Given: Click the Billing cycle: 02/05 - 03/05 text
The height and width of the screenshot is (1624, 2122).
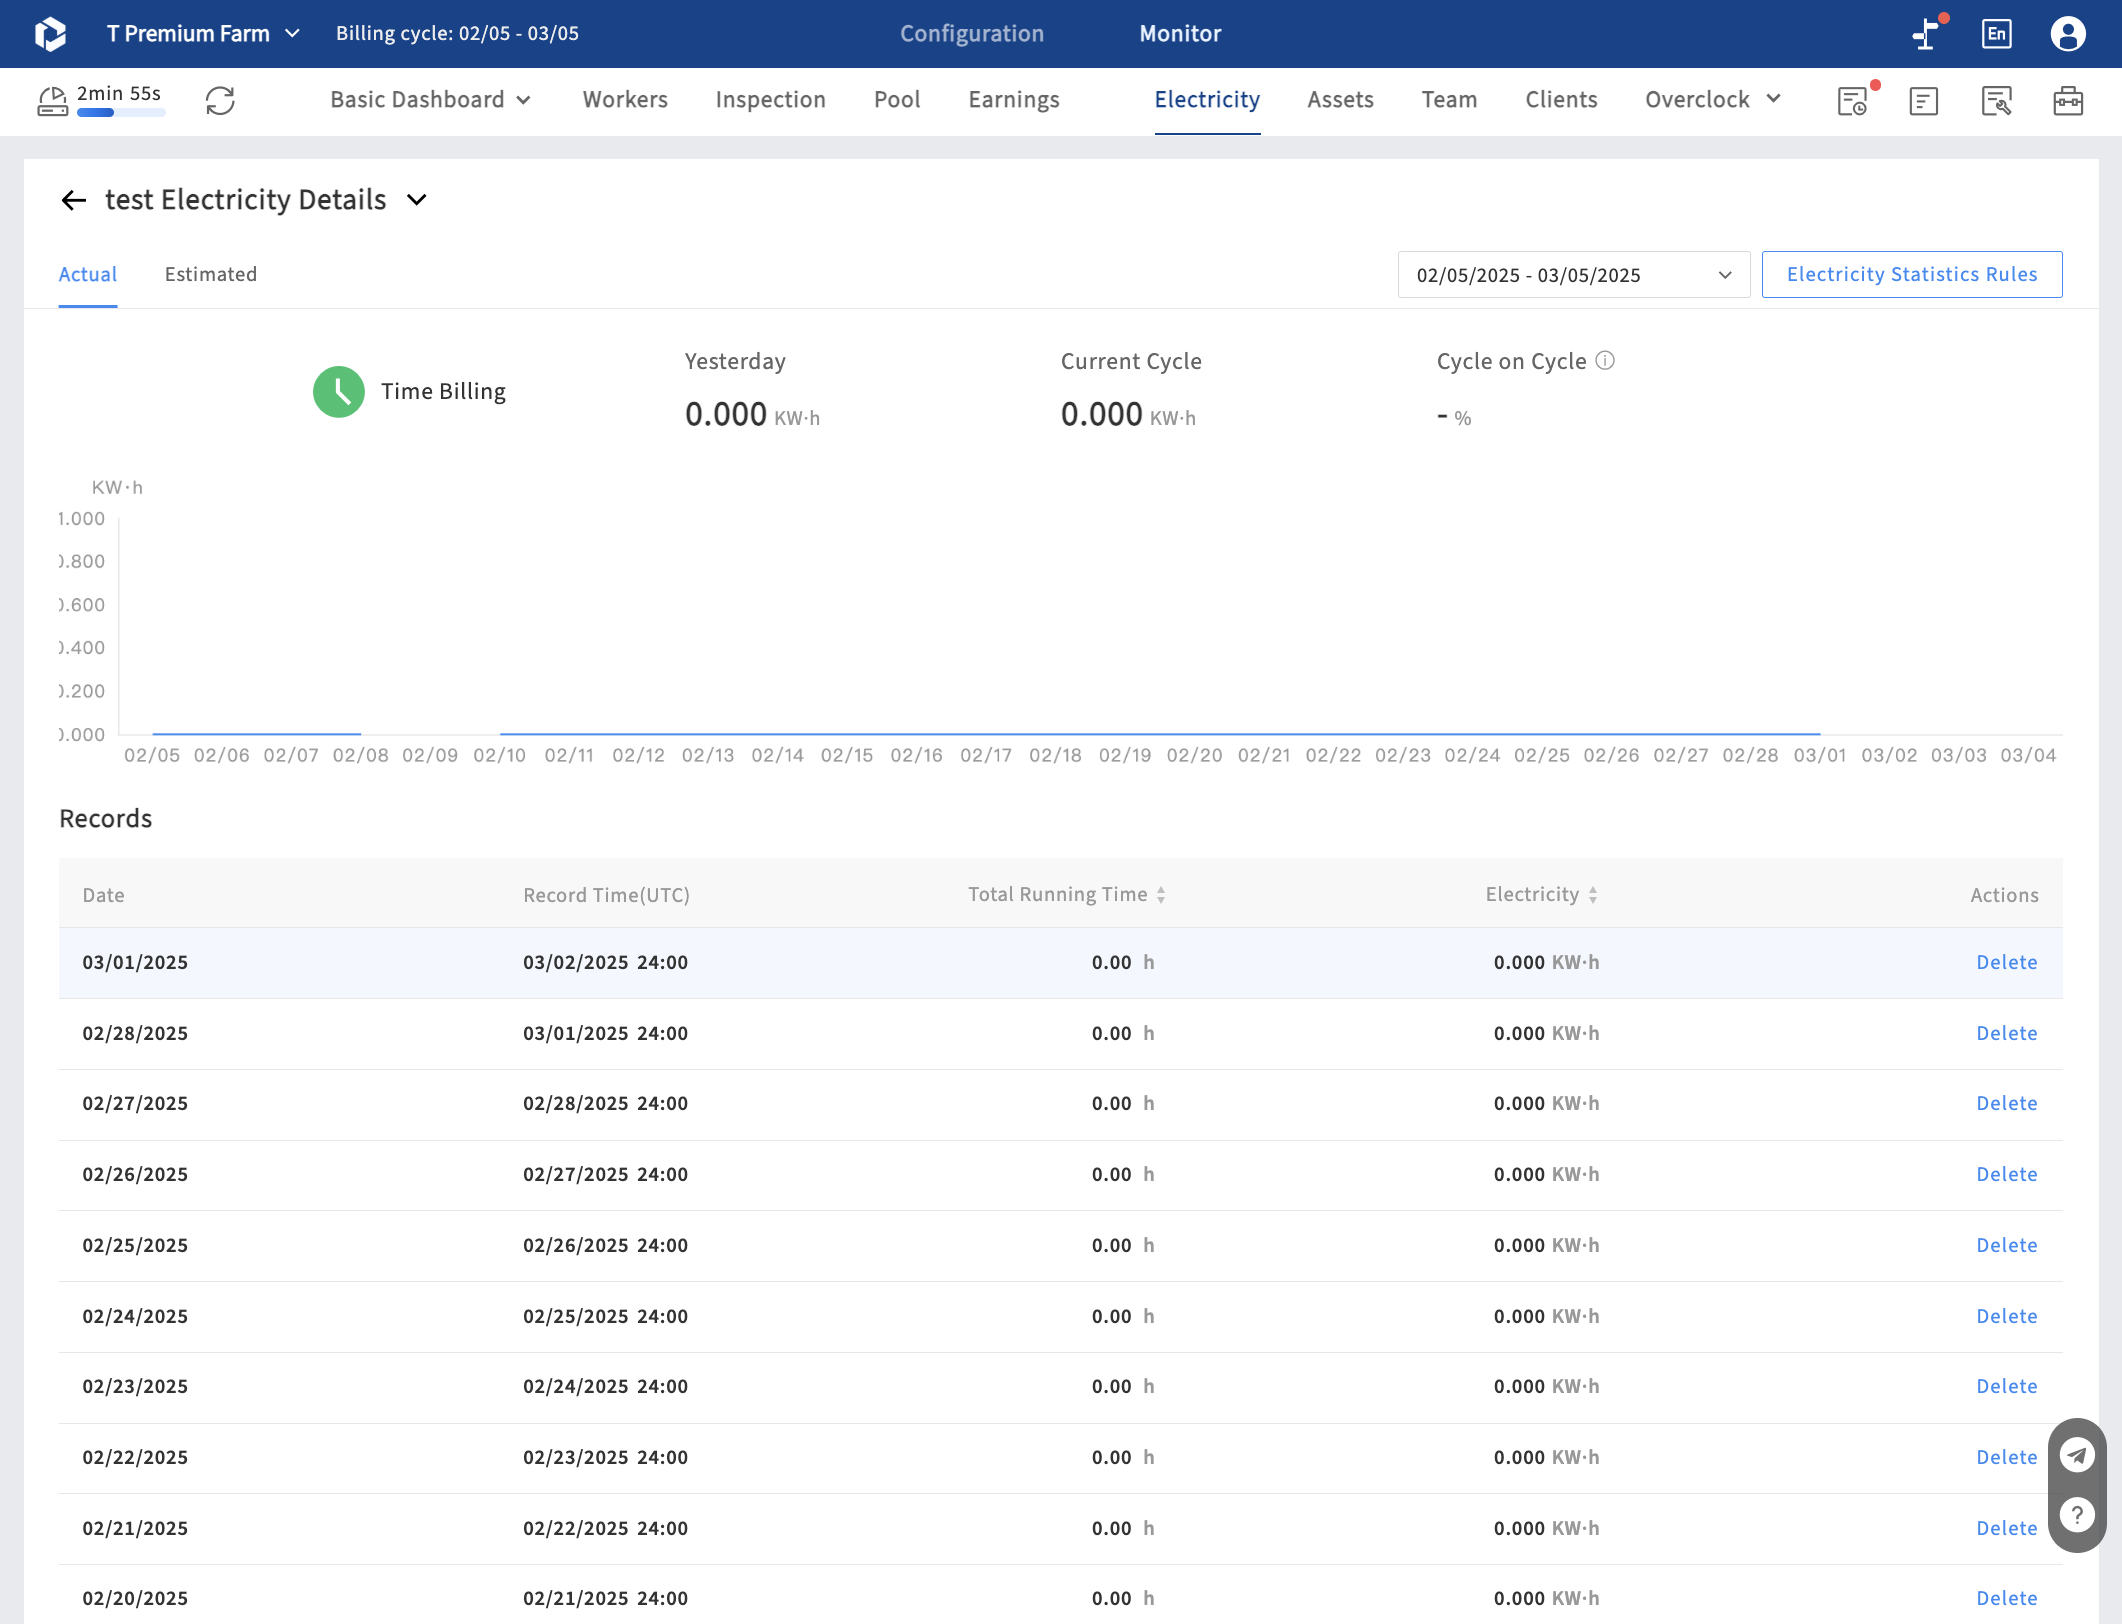Looking at the screenshot, I should pyautogui.click(x=457, y=34).
